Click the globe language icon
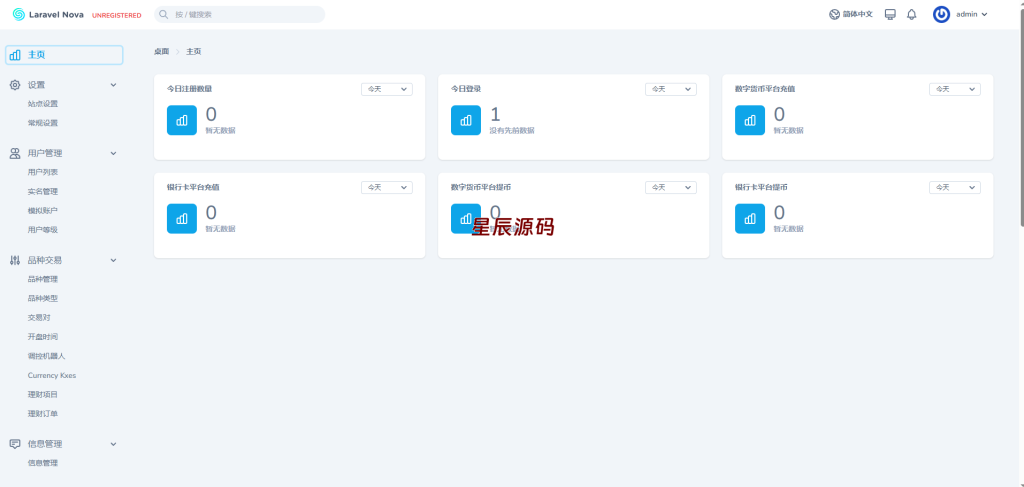This screenshot has height=487, width=1024. (834, 14)
